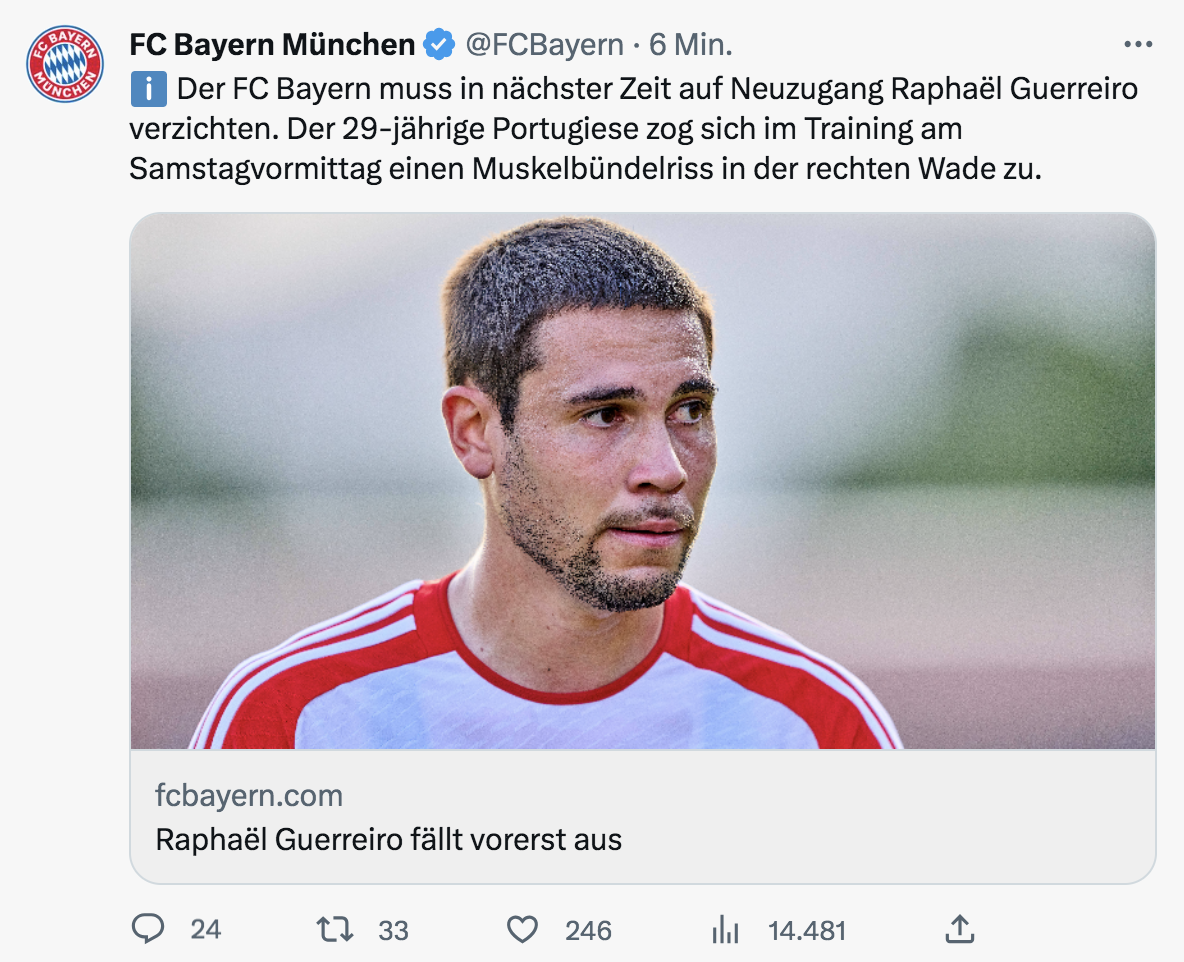The height and width of the screenshot is (962, 1184).
Task: Open headline Raphaël Guerreiro fällt vorerst aus
Action: [388, 838]
